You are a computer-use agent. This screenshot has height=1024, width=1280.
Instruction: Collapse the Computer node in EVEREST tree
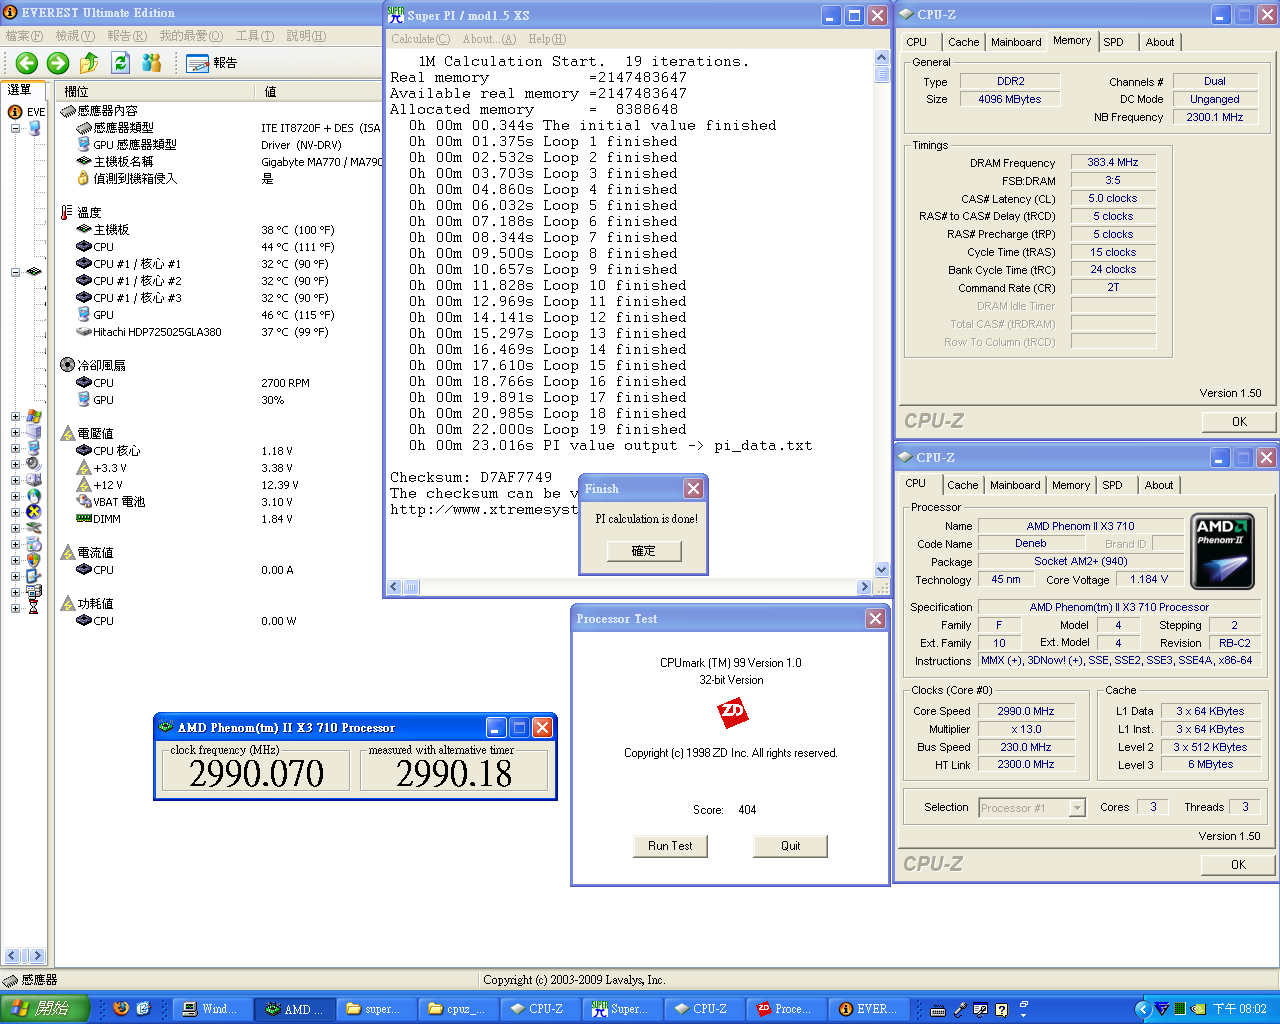[x=16, y=128]
